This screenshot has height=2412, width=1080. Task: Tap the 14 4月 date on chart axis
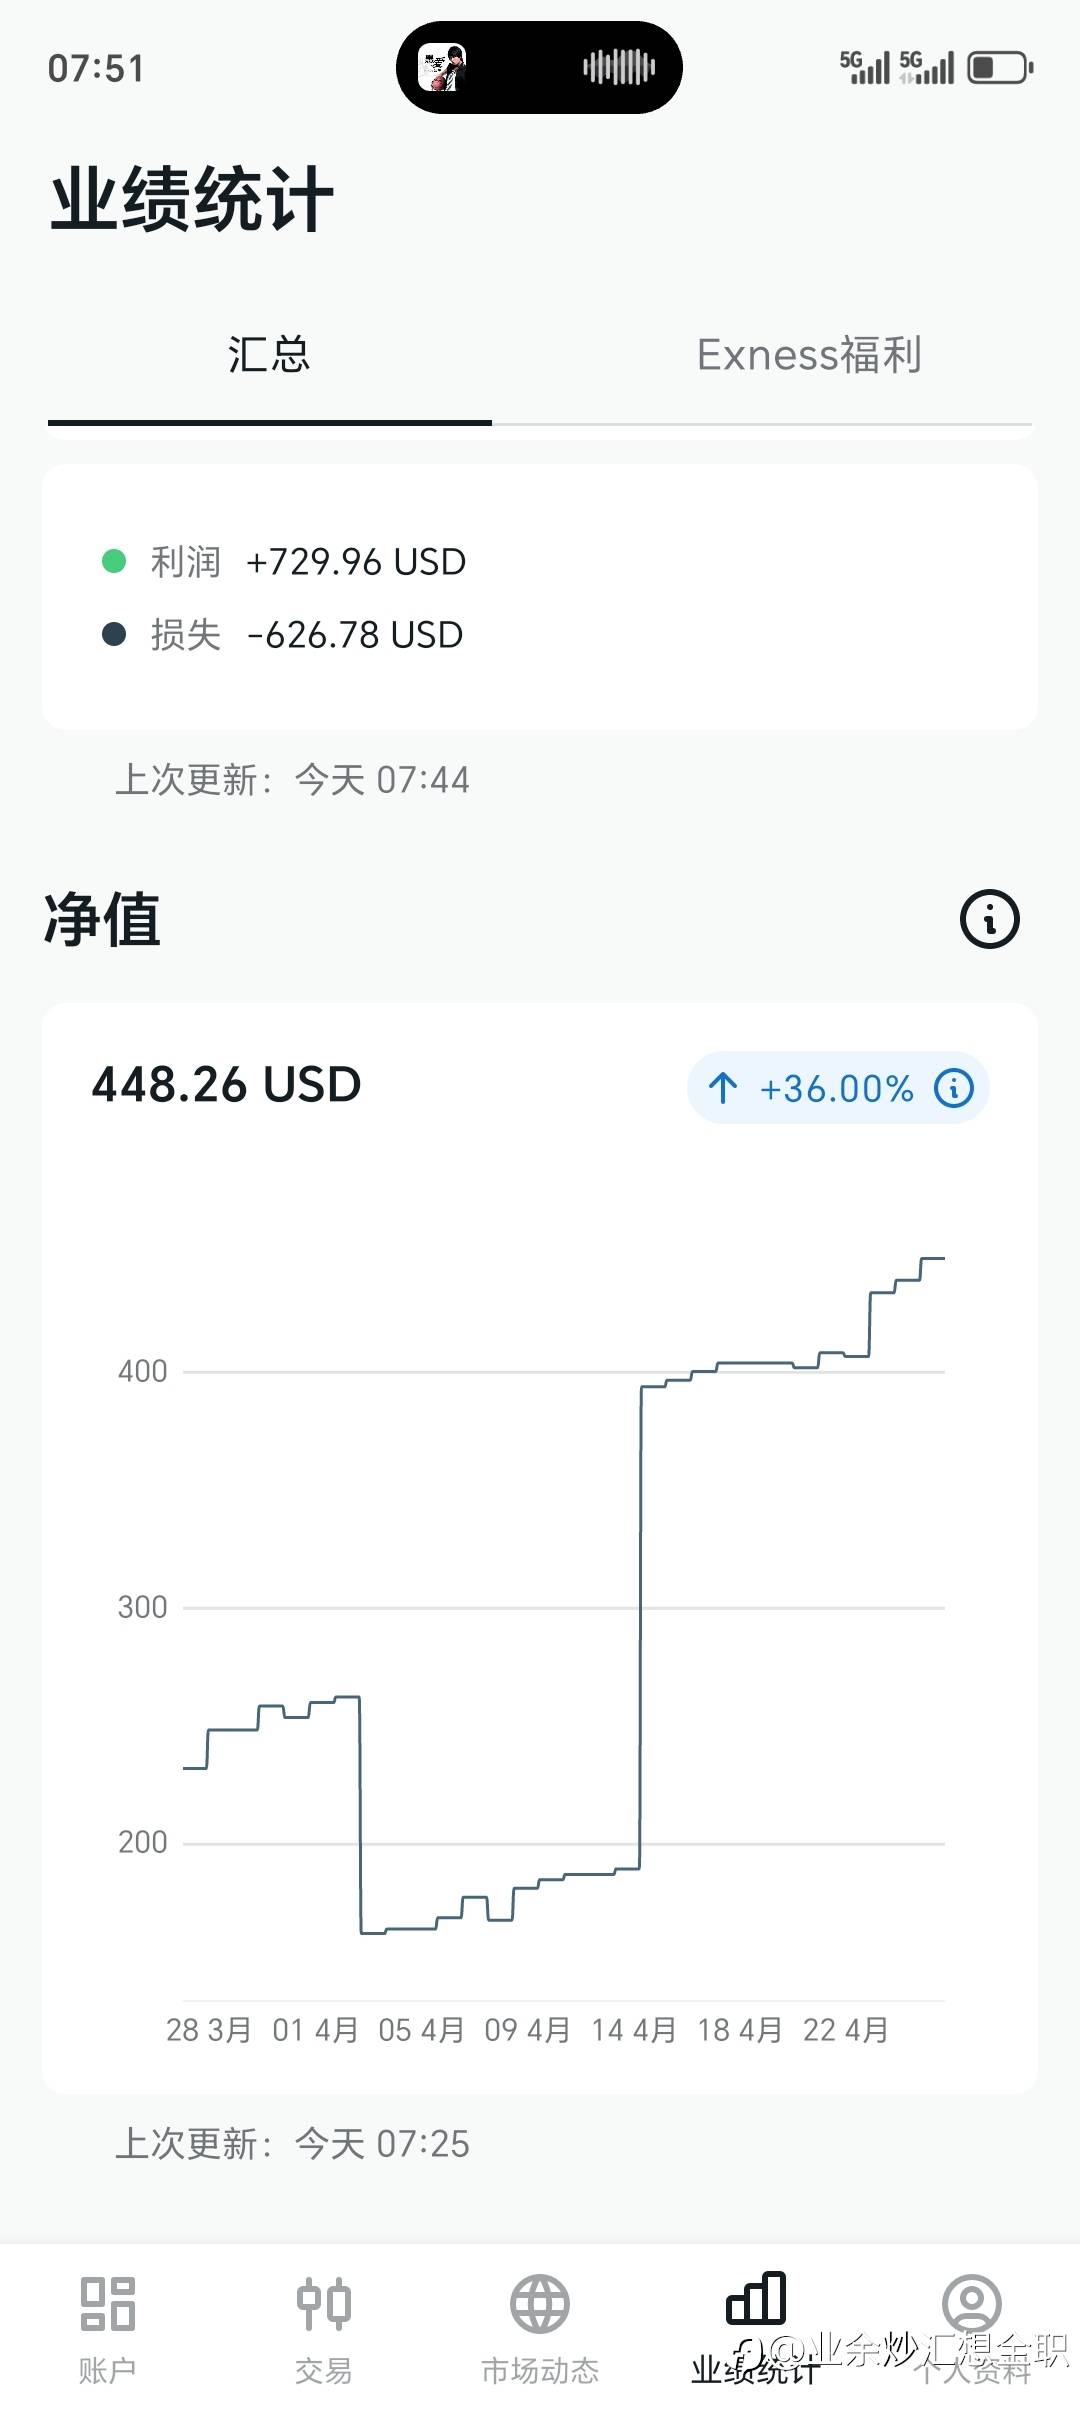click(x=633, y=2030)
